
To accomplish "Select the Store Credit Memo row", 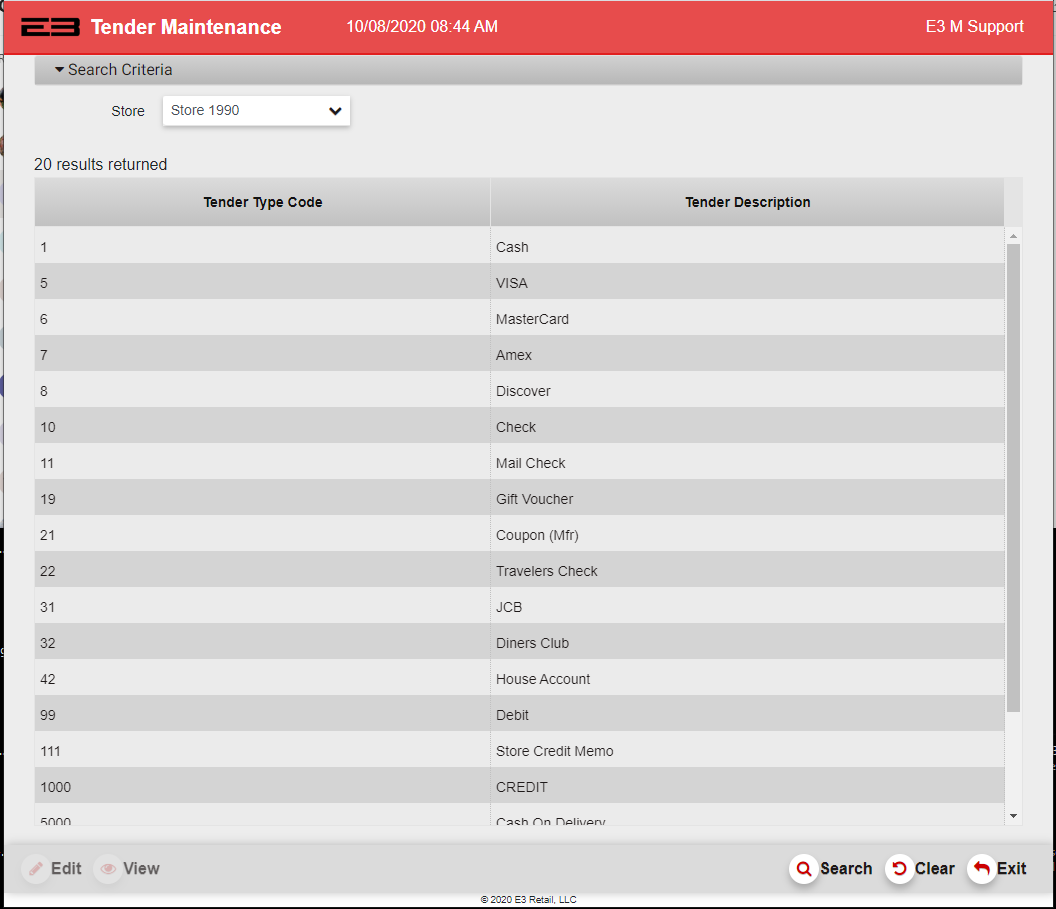I will coord(554,751).
